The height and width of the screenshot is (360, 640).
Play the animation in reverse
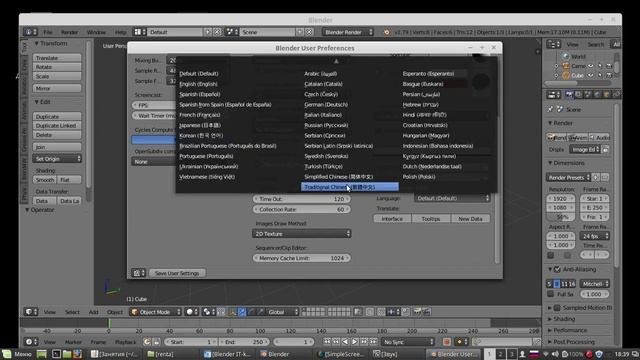pyautogui.click(x=345, y=342)
